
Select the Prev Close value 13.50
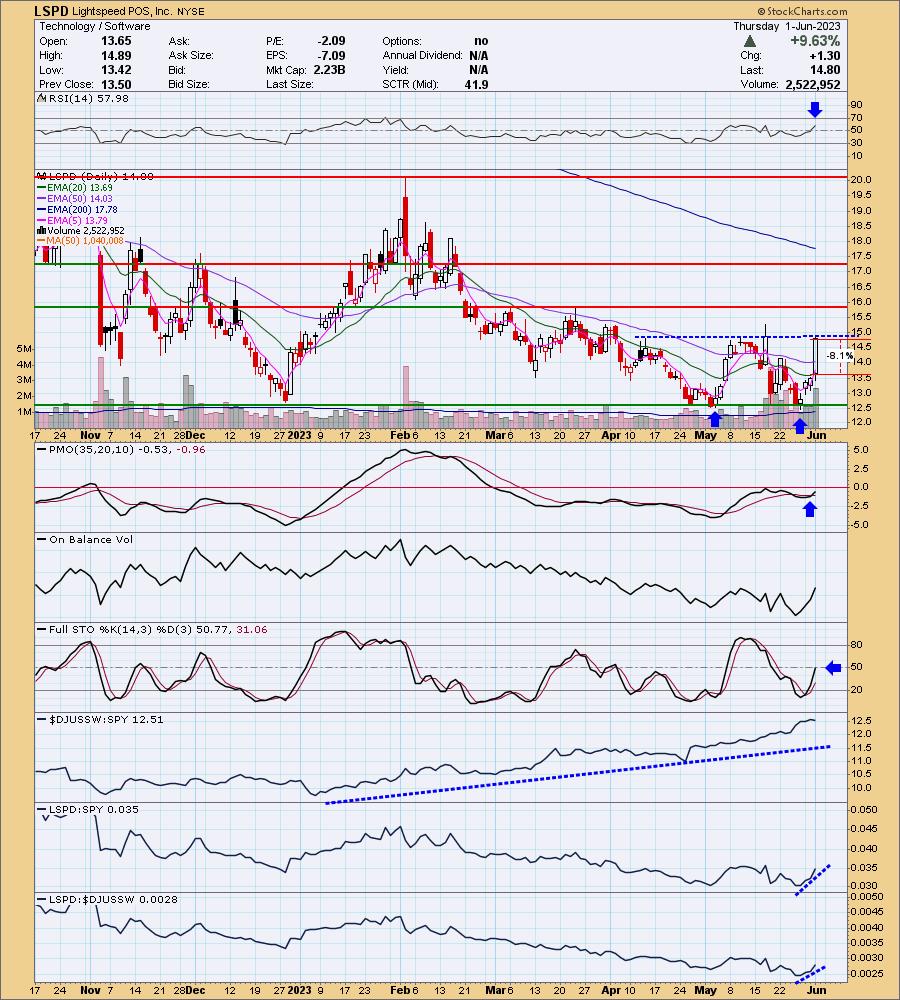116,84
